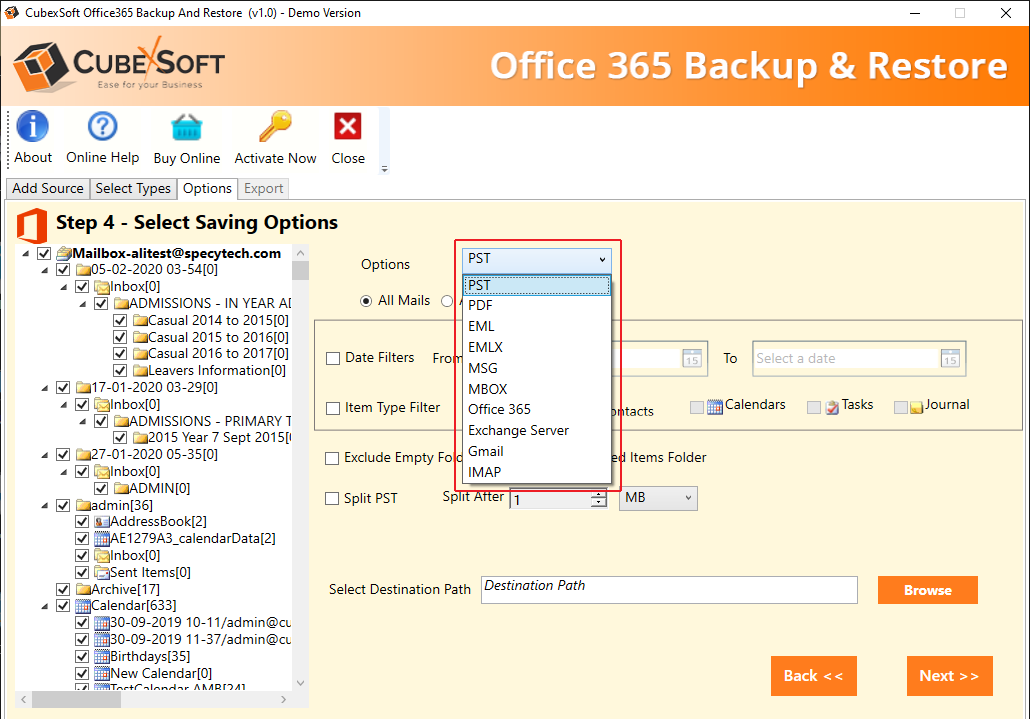The height and width of the screenshot is (719, 1030).
Task: Open Online Help question mark icon
Action: [x=102, y=126]
